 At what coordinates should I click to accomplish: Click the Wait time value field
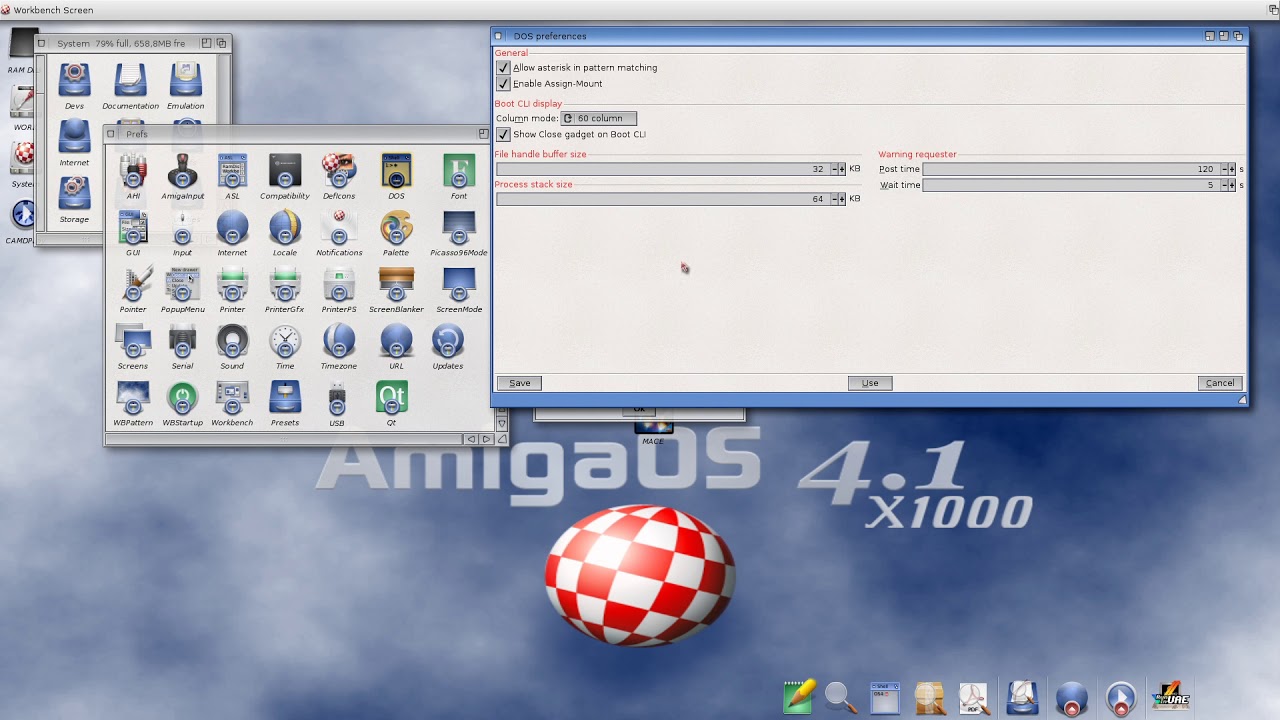(1071, 185)
